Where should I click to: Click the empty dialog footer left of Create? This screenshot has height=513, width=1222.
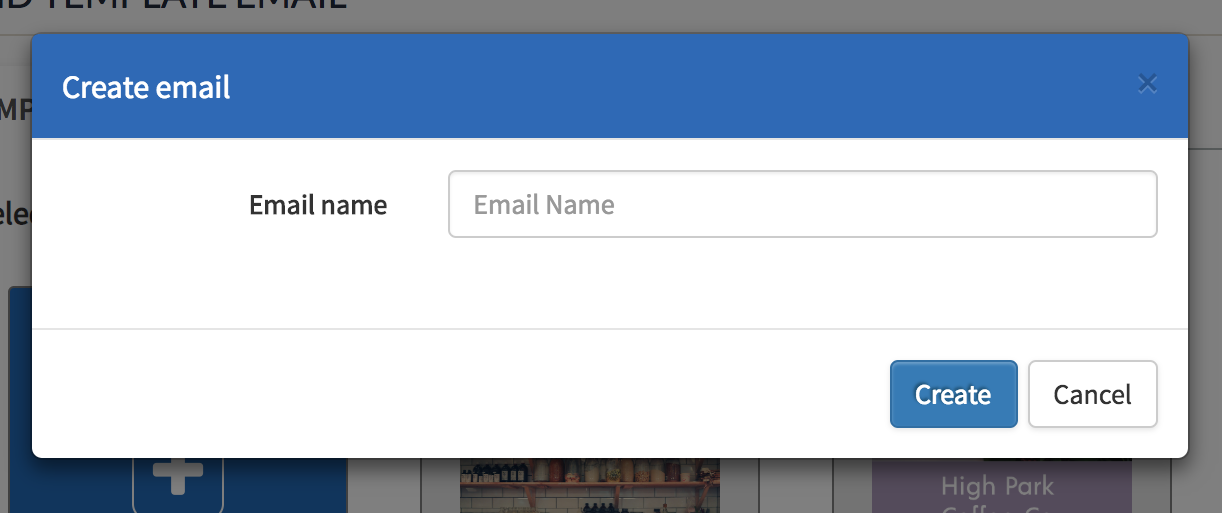pos(460,394)
